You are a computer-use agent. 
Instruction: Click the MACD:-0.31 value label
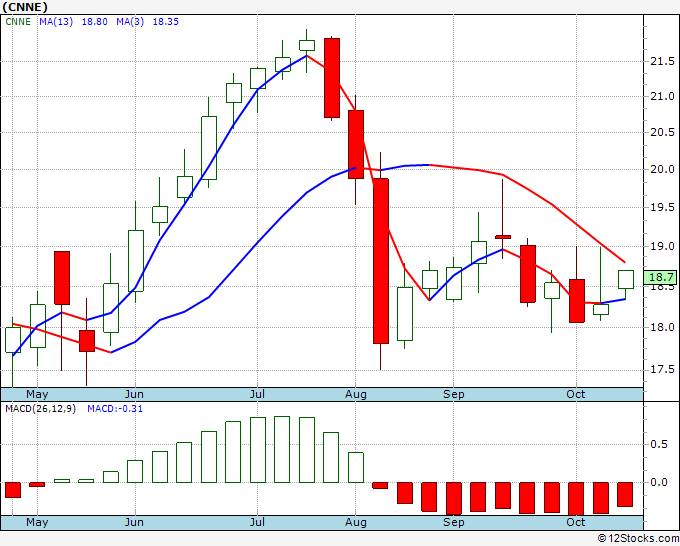pos(115,409)
